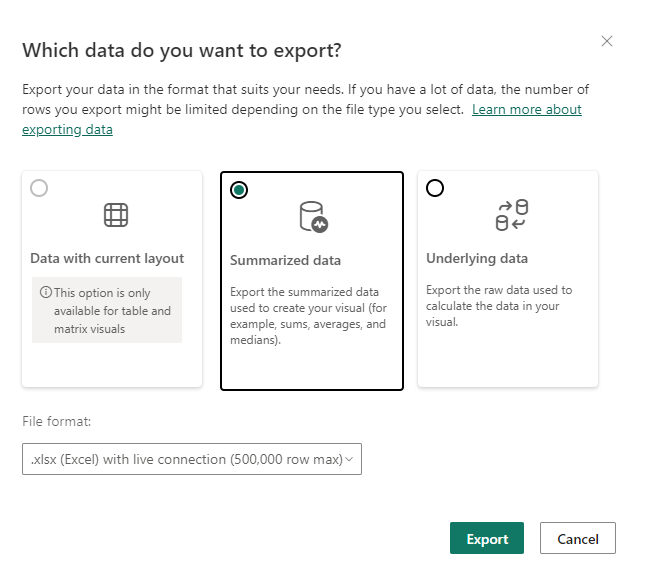Click the File format label
Viewport: 648px width, 574px height.
(x=56, y=421)
